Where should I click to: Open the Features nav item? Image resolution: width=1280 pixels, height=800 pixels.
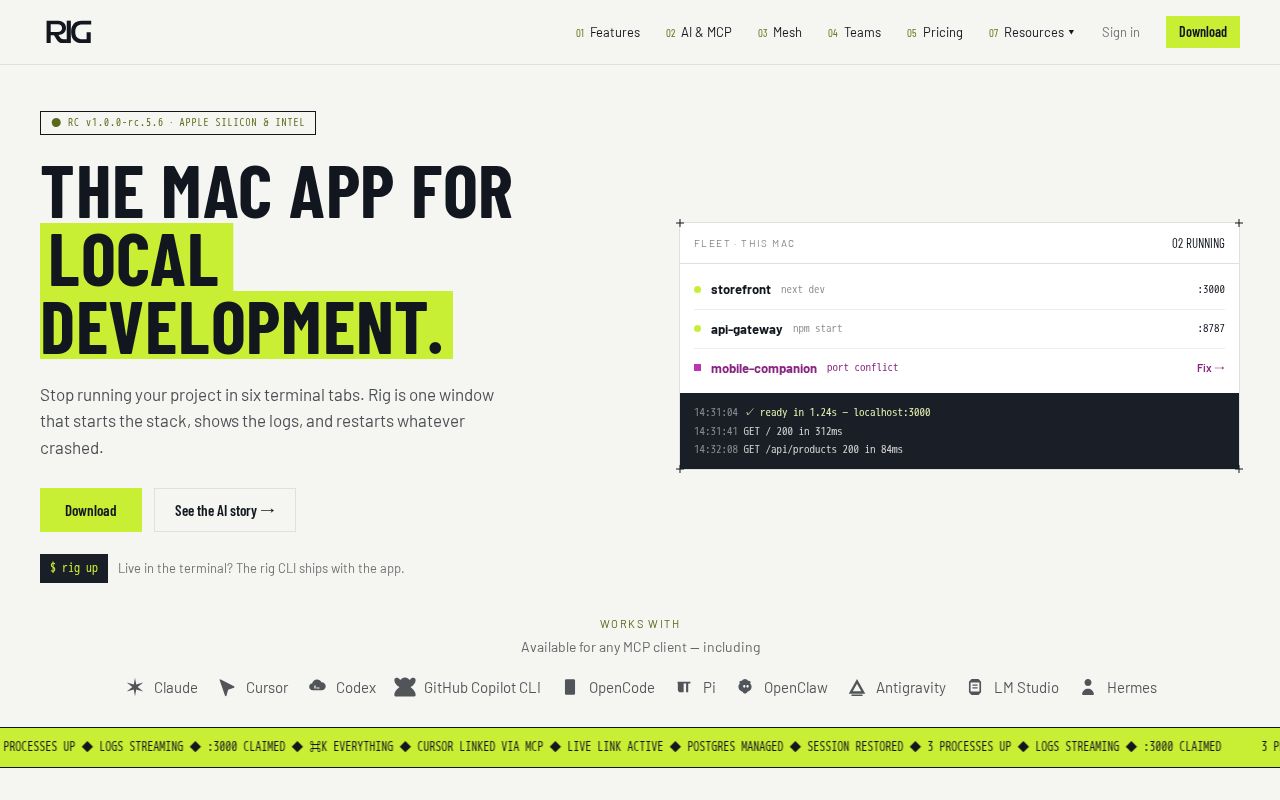(608, 32)
